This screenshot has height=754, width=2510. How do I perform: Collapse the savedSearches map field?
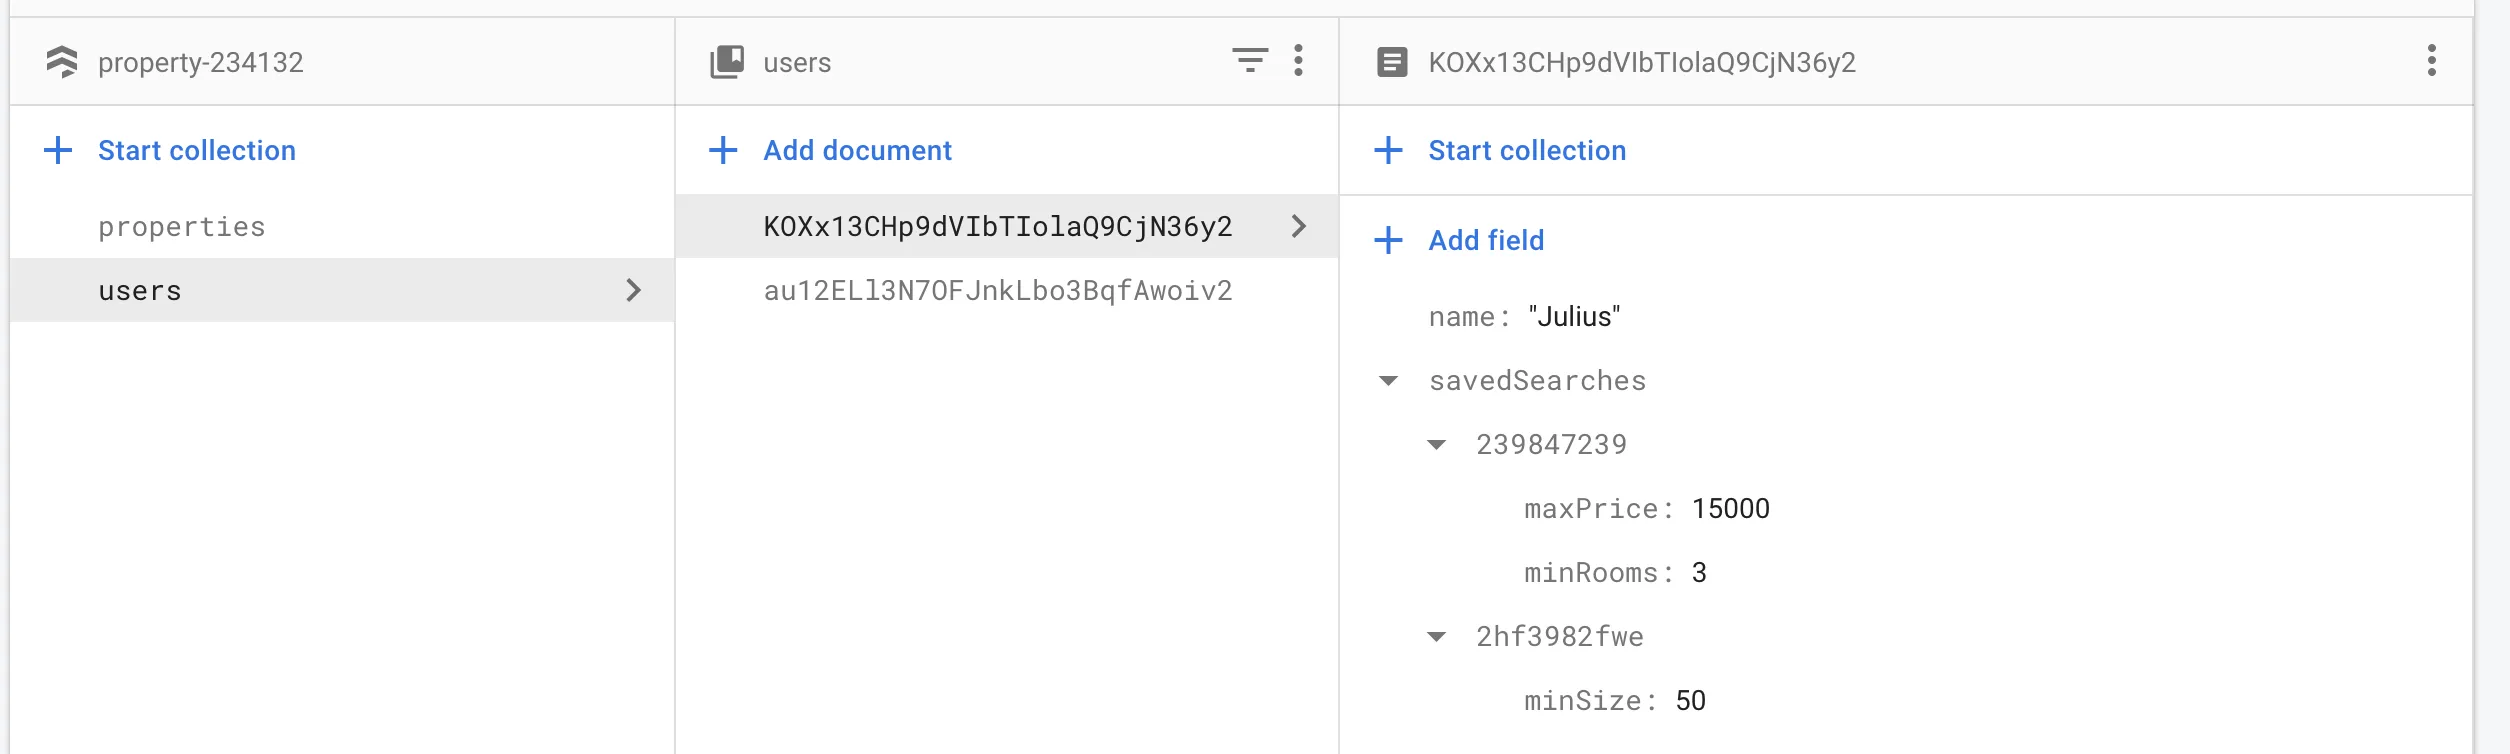(1388, 381)
